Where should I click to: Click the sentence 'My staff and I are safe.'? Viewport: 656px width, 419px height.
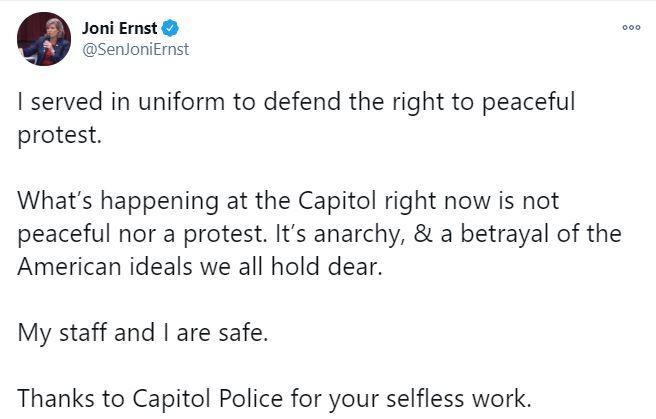143,333
